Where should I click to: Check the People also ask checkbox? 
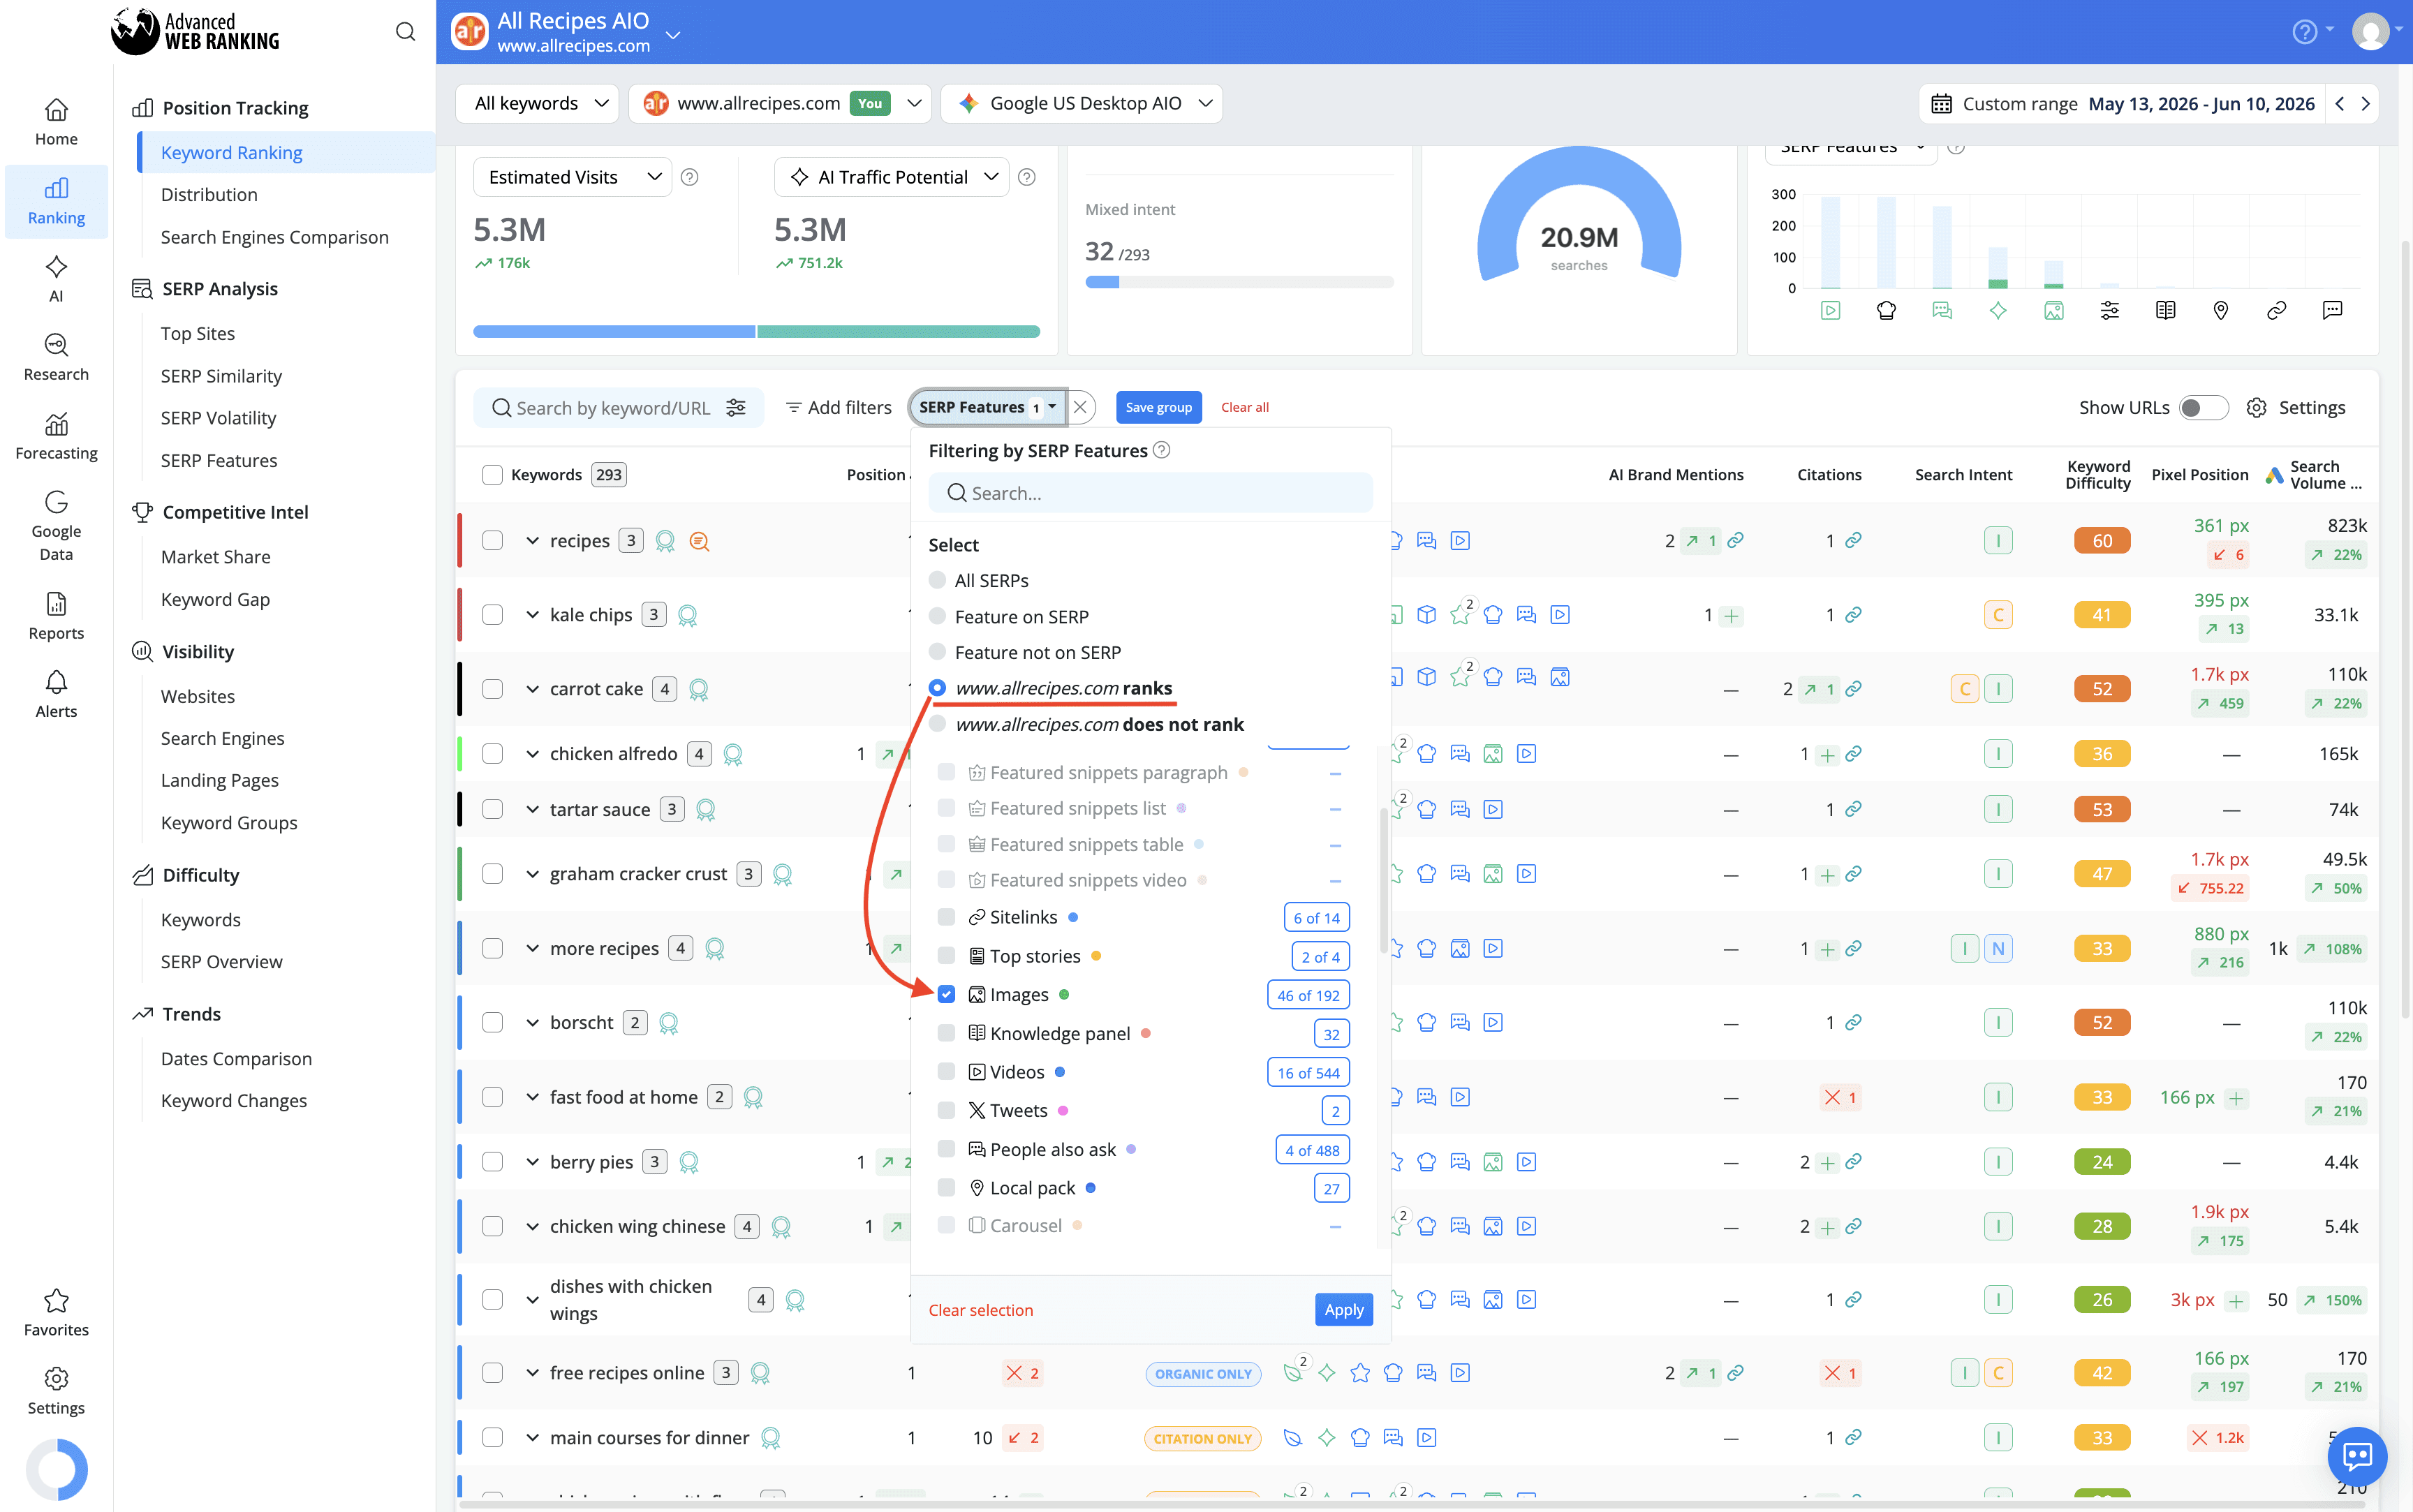click(x=946, y=1149)
